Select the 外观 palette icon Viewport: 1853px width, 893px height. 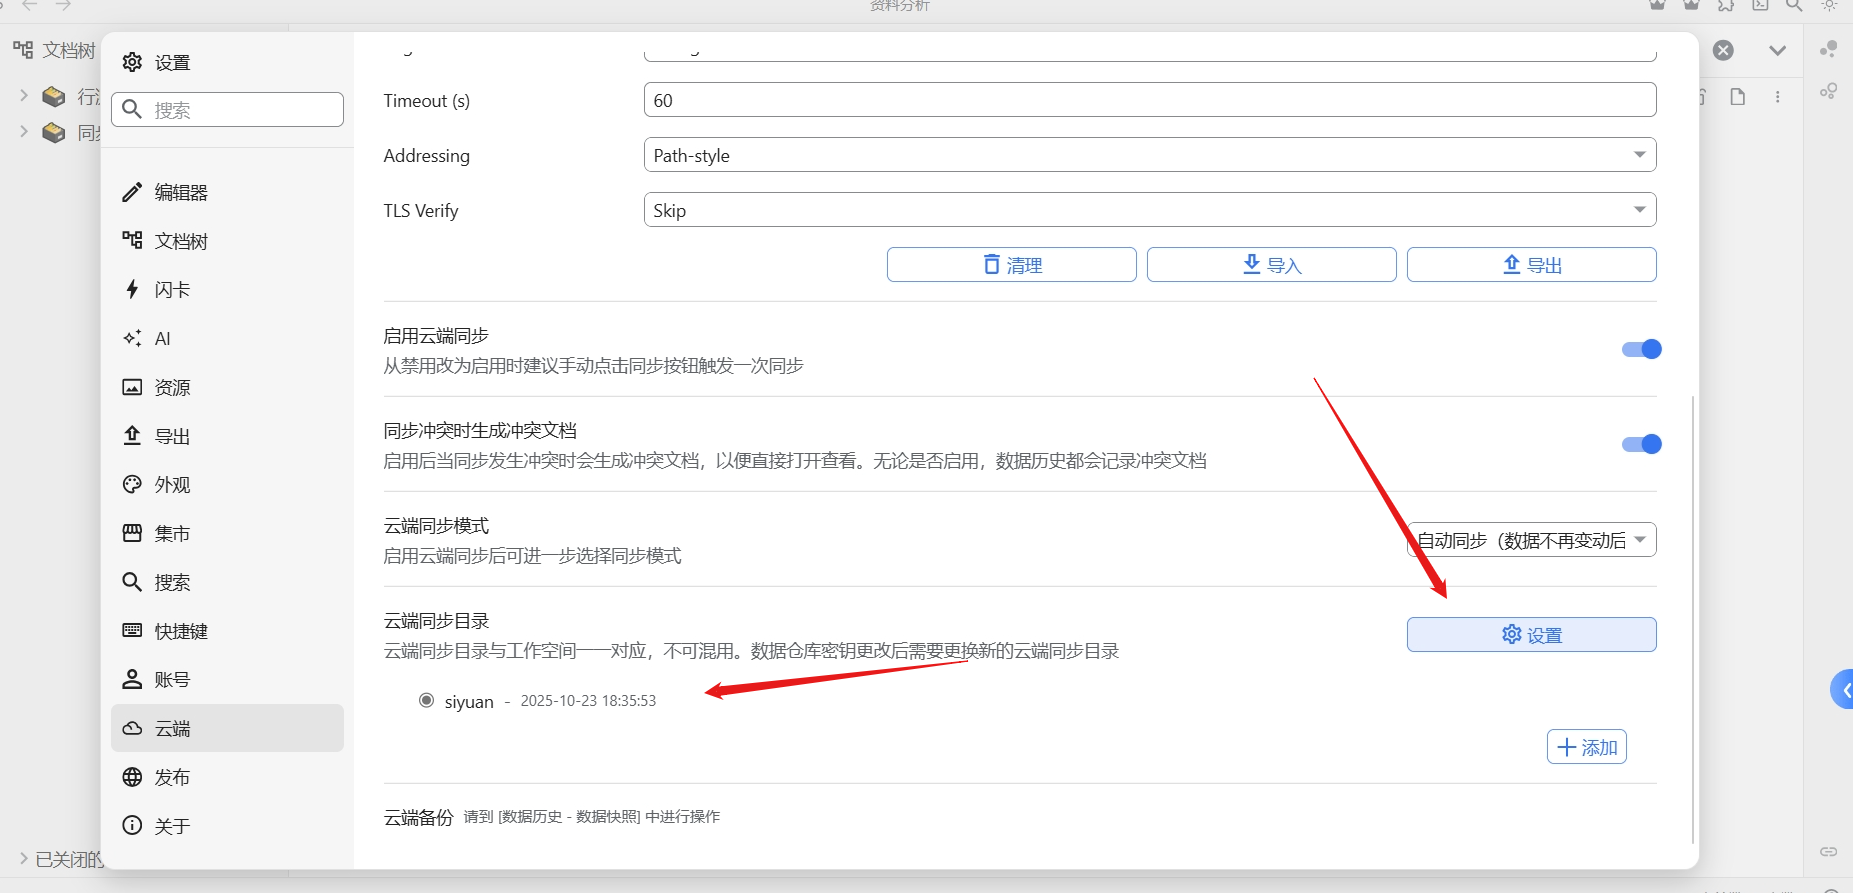pyautogui.click(x=132, y=484)
